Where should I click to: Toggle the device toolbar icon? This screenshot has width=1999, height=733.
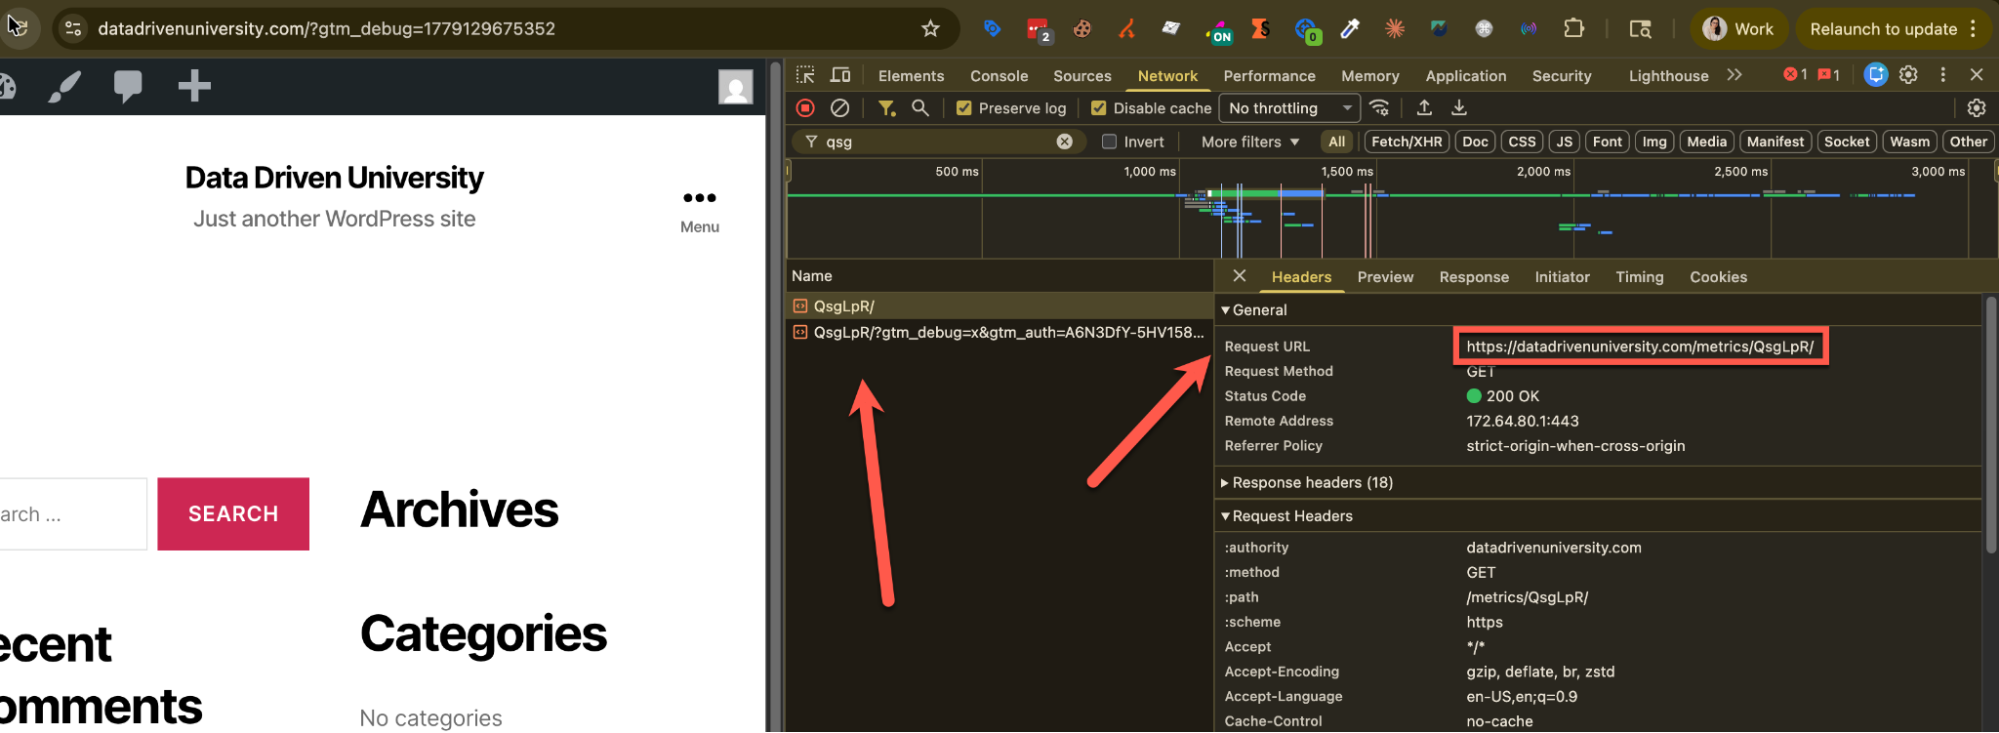(841, 75)
